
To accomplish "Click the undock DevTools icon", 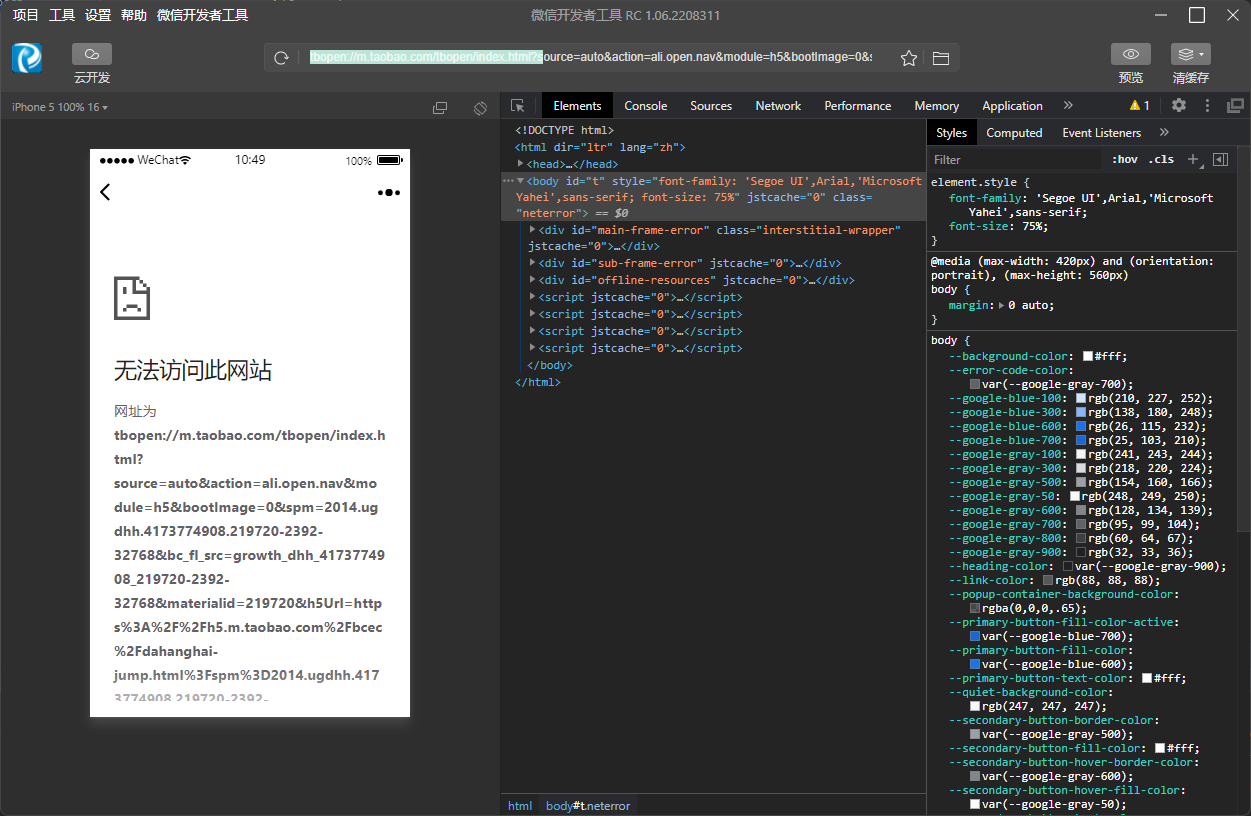I will tap(1236, 105).
